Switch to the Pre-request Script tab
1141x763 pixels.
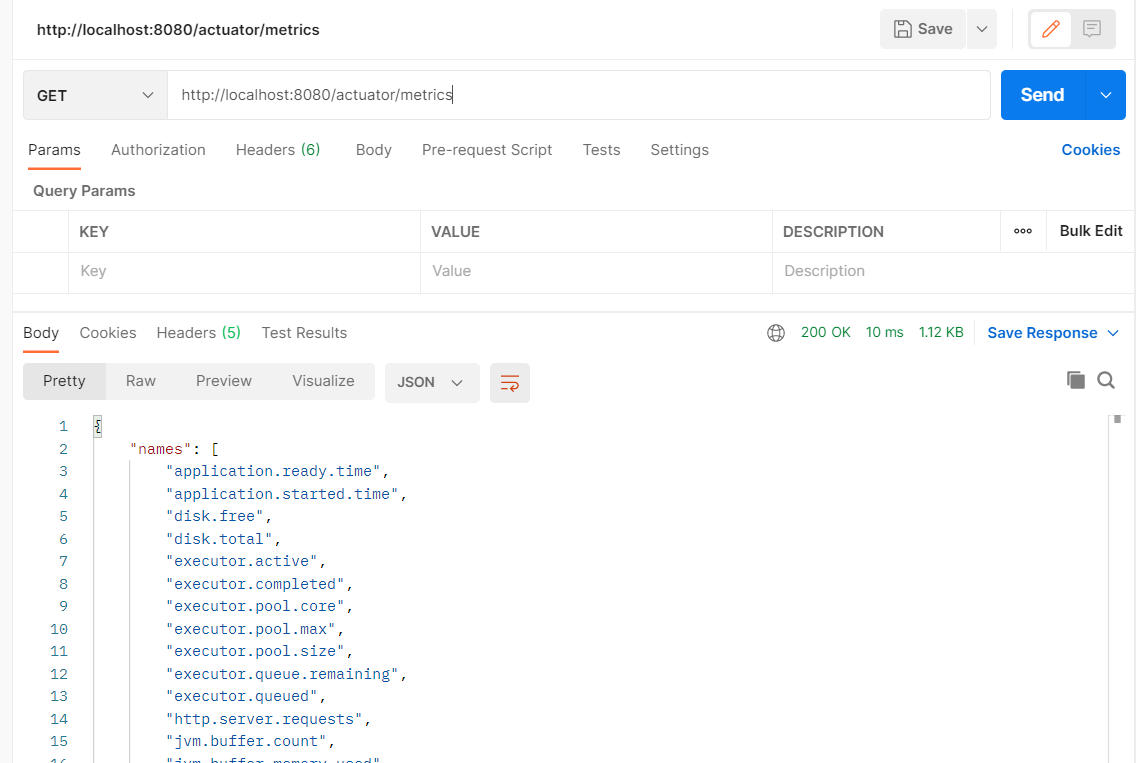(x=487, y=150)
